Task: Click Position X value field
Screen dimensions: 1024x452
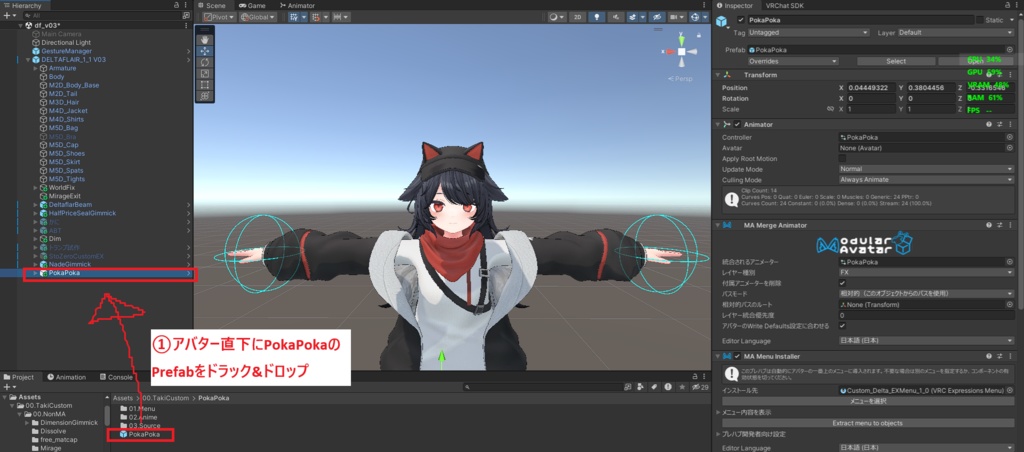Action: tap(871, 88)
